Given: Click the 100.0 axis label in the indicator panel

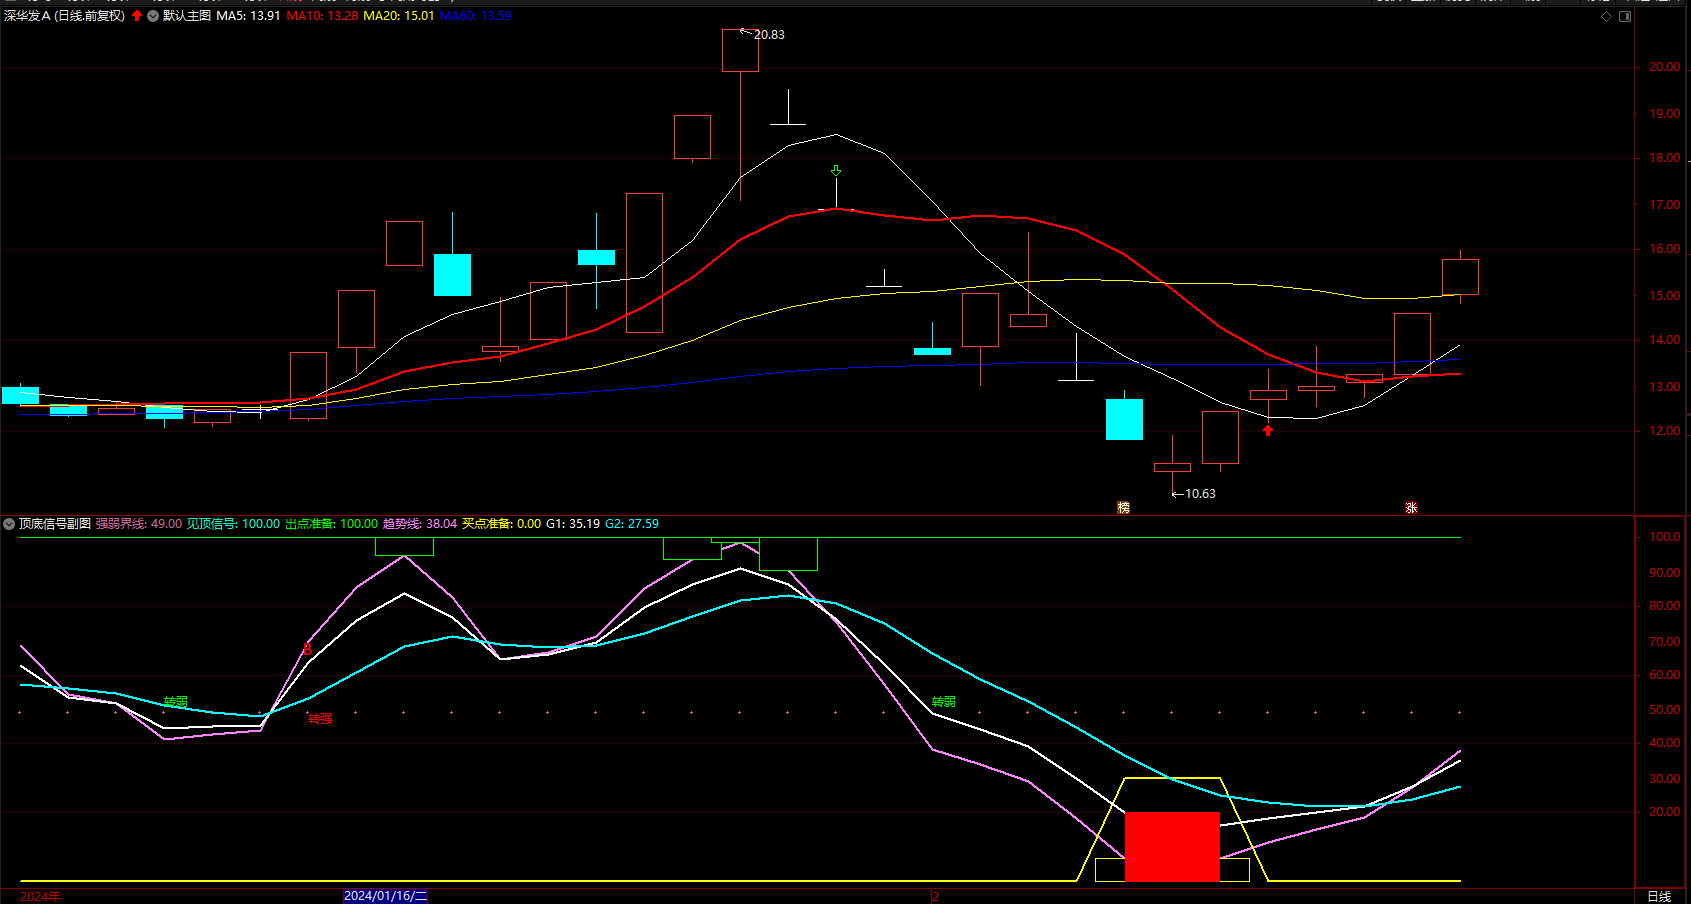Looking at the screenshot, I should (x=1665, y=537).
